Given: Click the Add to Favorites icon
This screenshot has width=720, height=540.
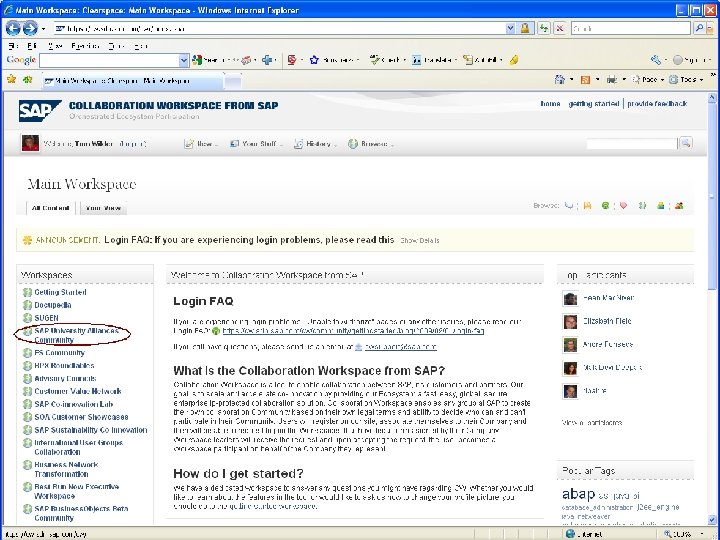Looking at the screenshot, I should click(x=28, y=79).
